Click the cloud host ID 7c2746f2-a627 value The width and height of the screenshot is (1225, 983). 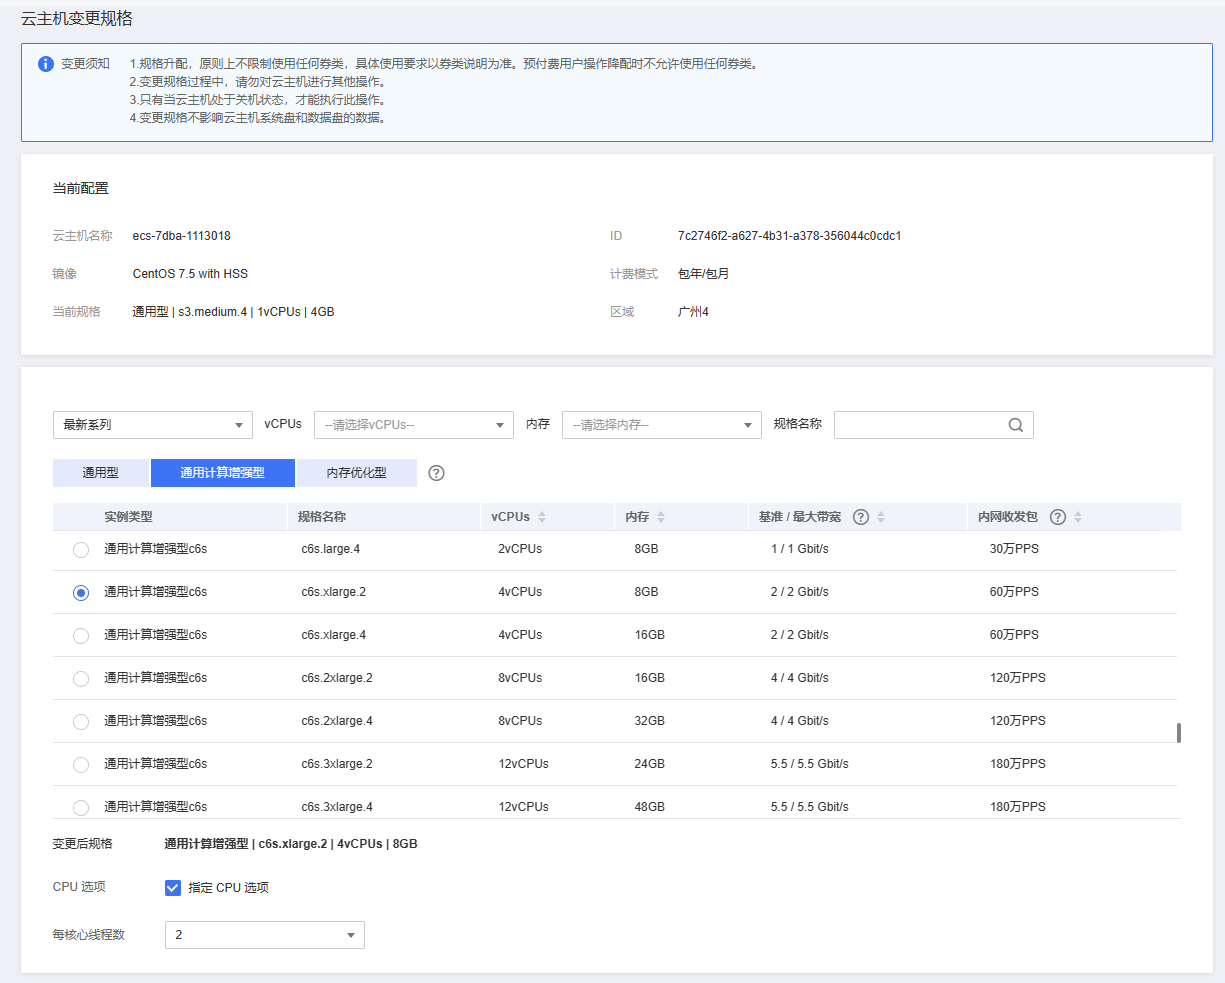tap(790, 236)
